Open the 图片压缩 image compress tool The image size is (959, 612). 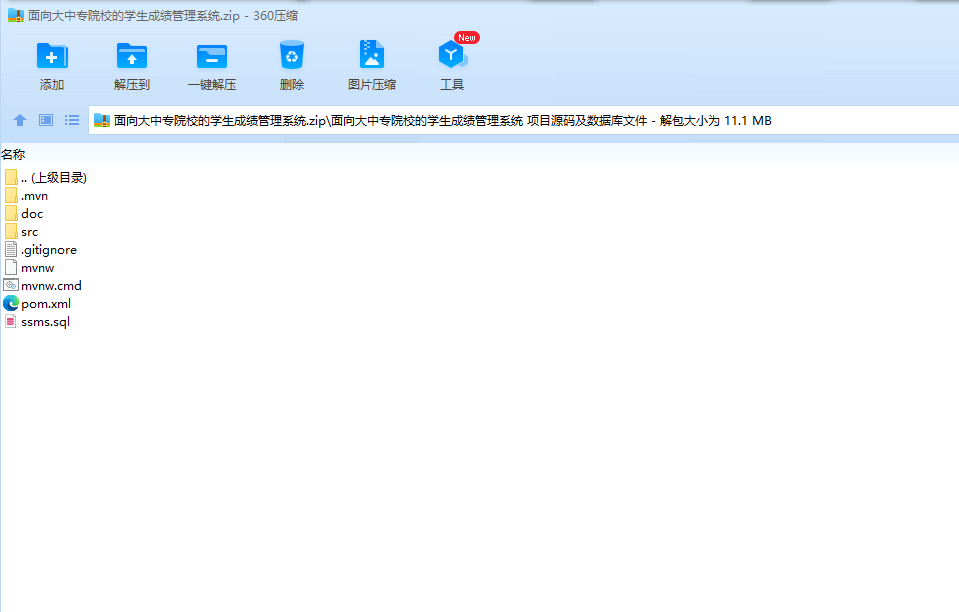pos(372,66)
